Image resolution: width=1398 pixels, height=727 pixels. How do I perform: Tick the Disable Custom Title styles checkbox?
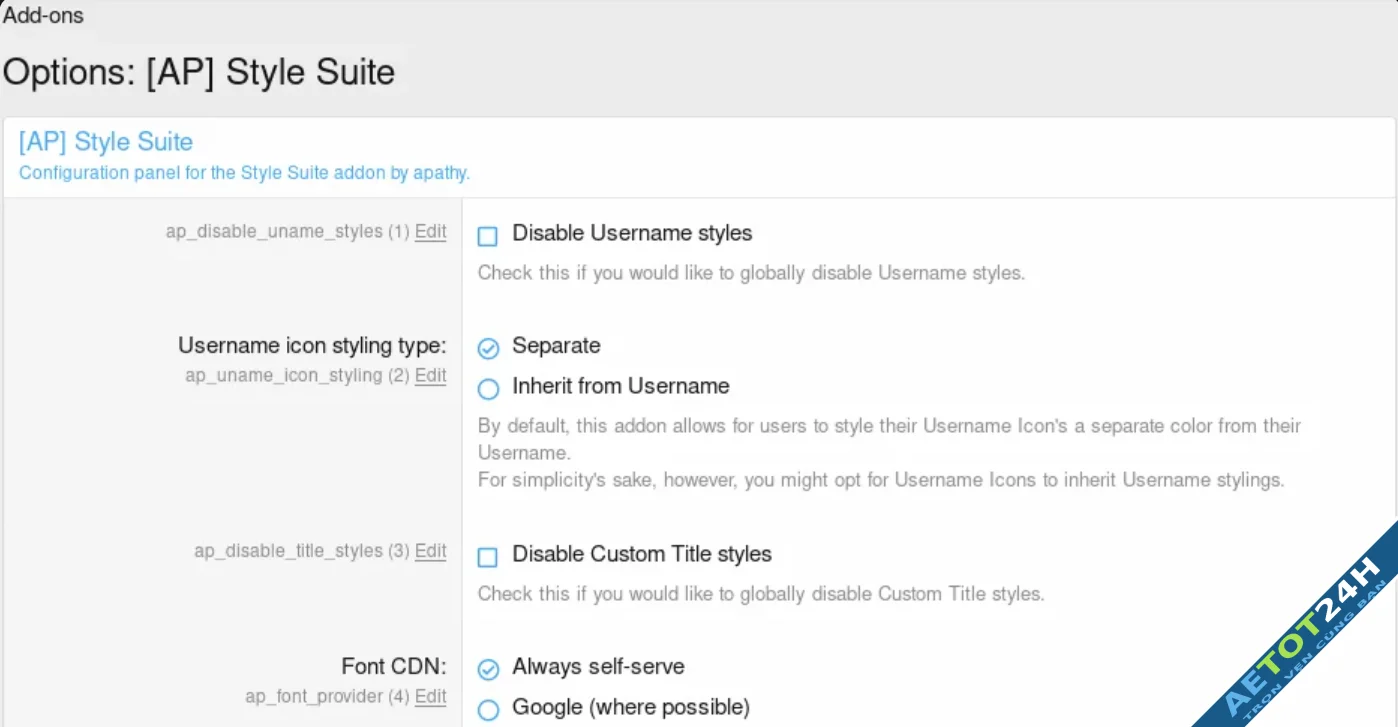pos(487,557)
